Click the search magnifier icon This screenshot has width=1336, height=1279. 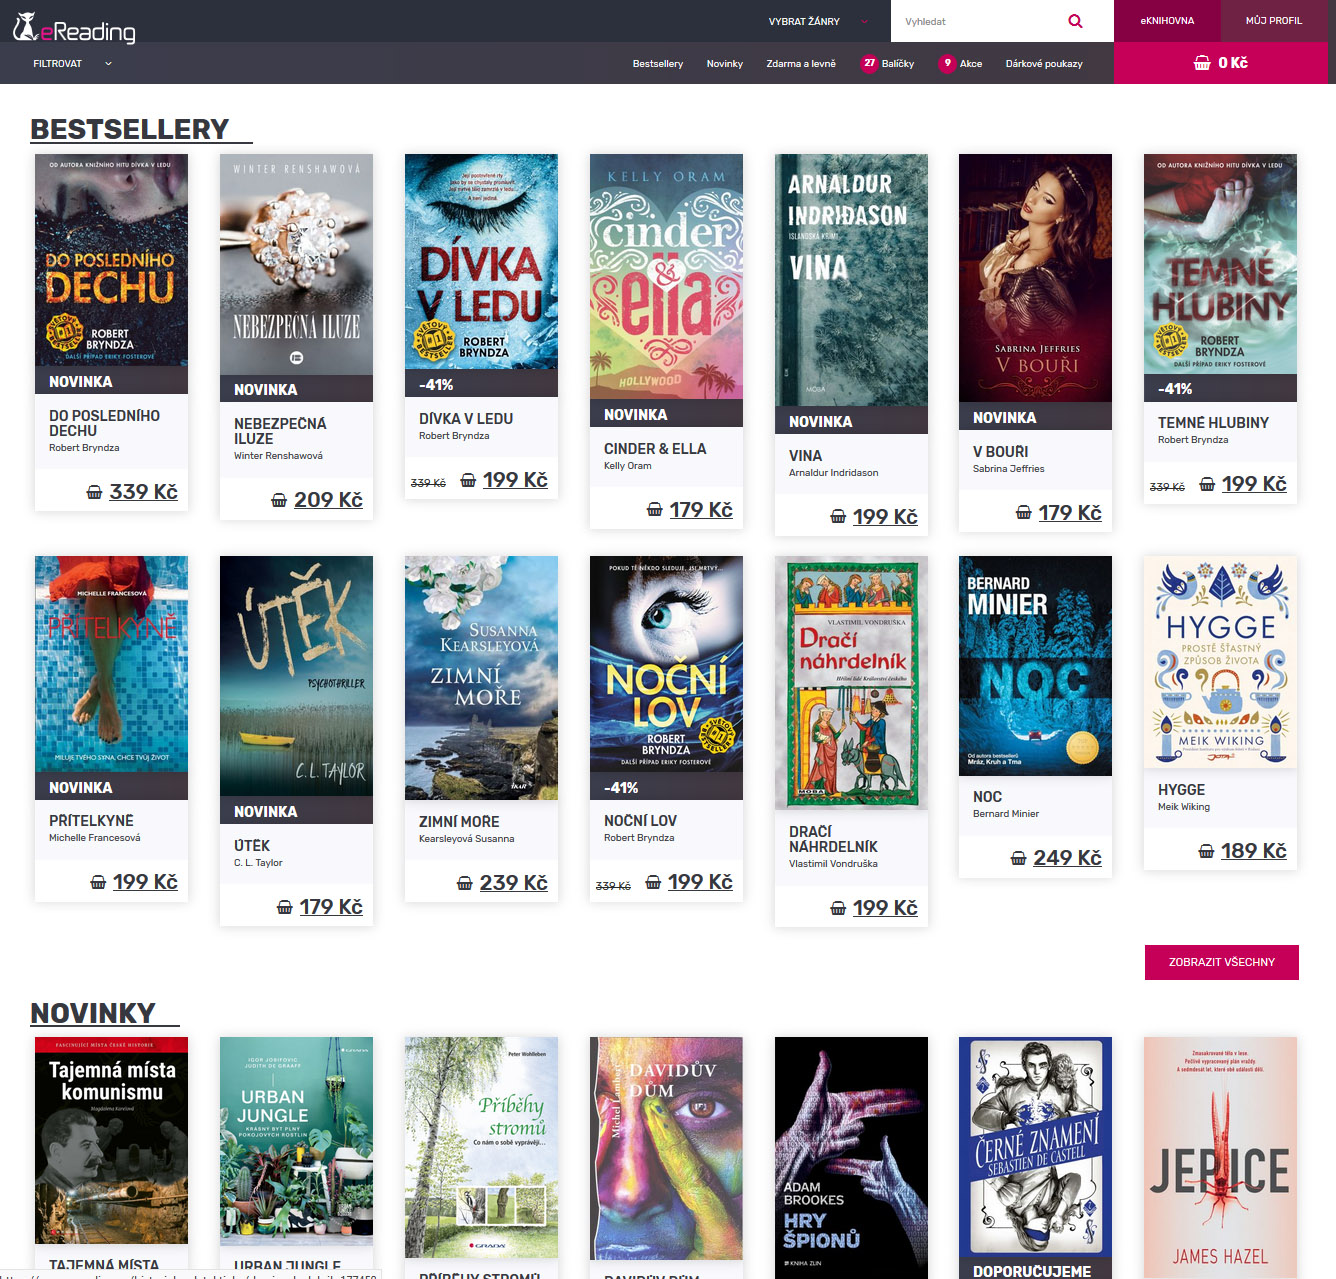coord(1075,21)
